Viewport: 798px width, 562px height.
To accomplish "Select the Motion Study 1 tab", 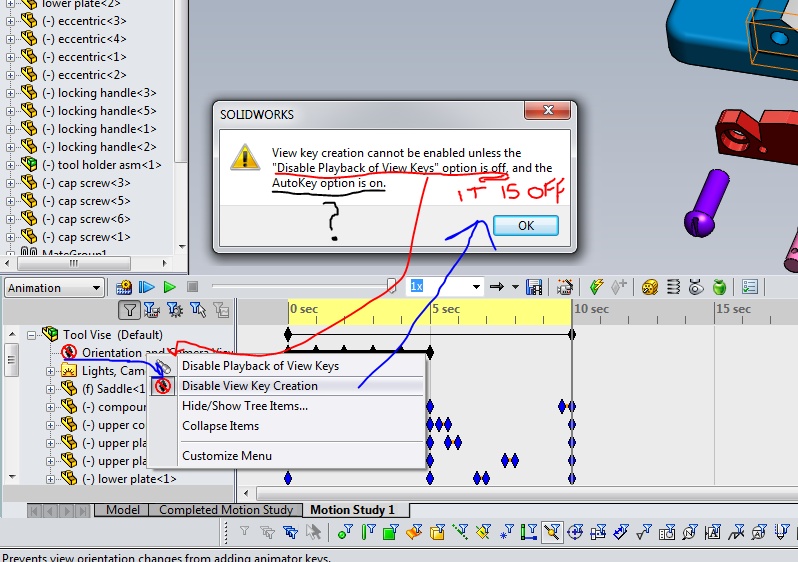I will point(352,510).
